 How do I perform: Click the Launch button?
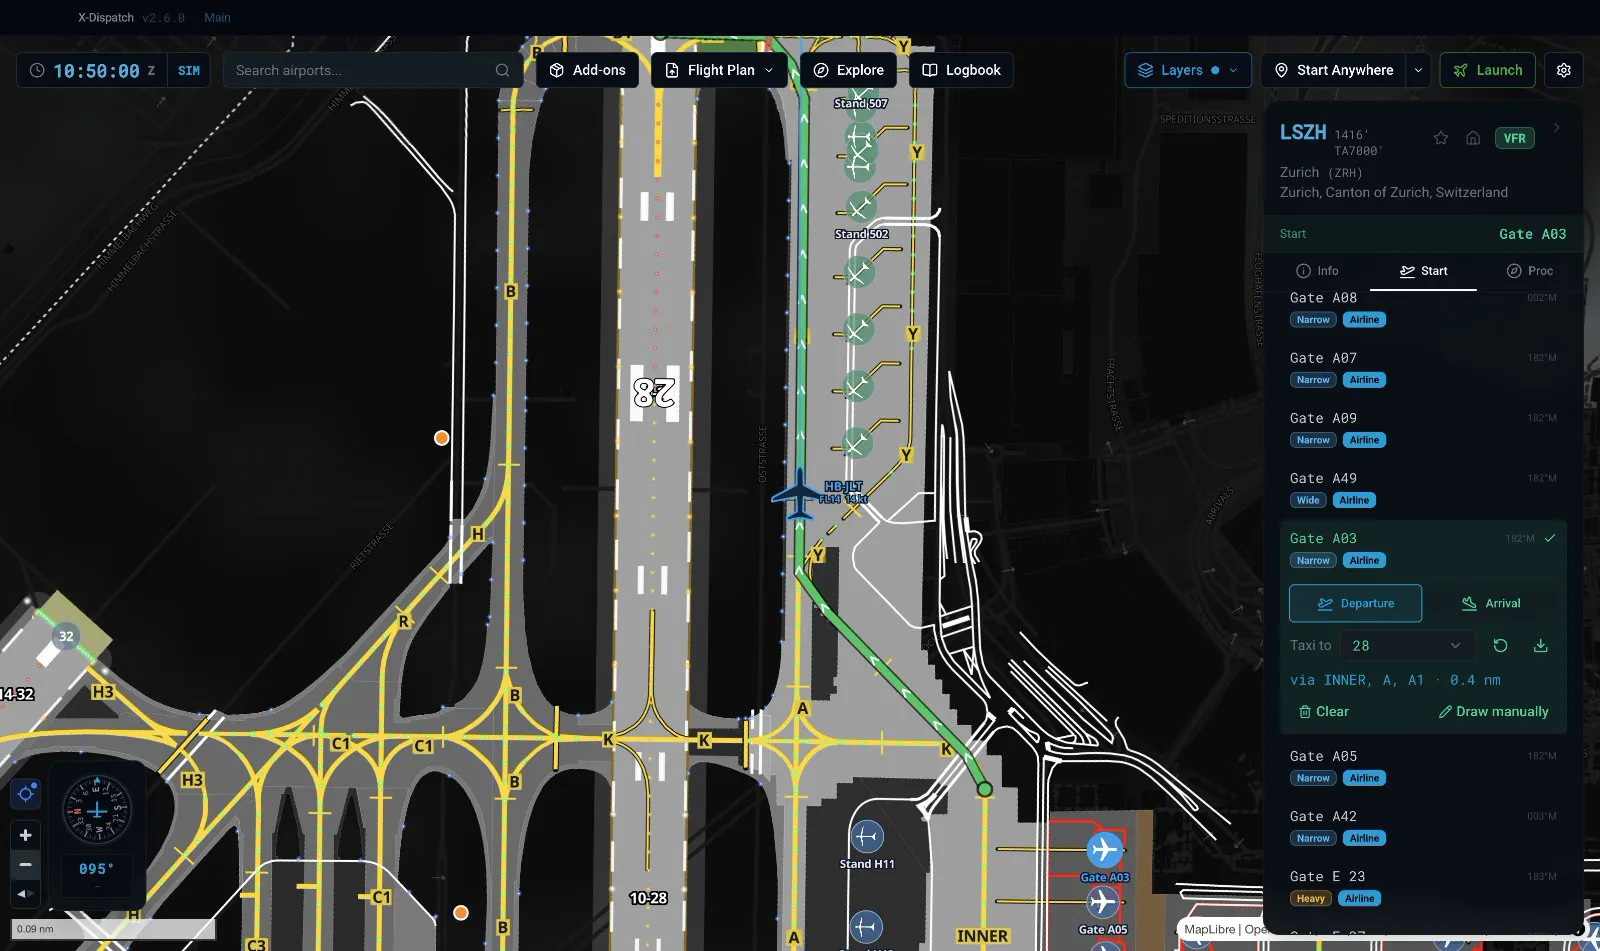tap(1487, 70)
